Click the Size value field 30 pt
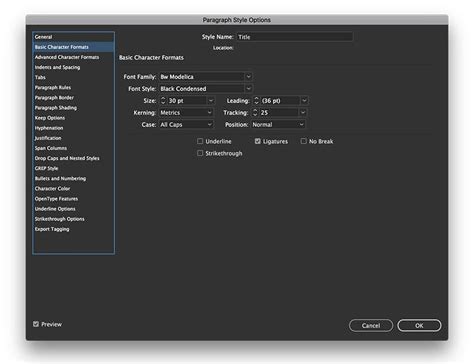This screenshot has height=364, width=474. 187,101
